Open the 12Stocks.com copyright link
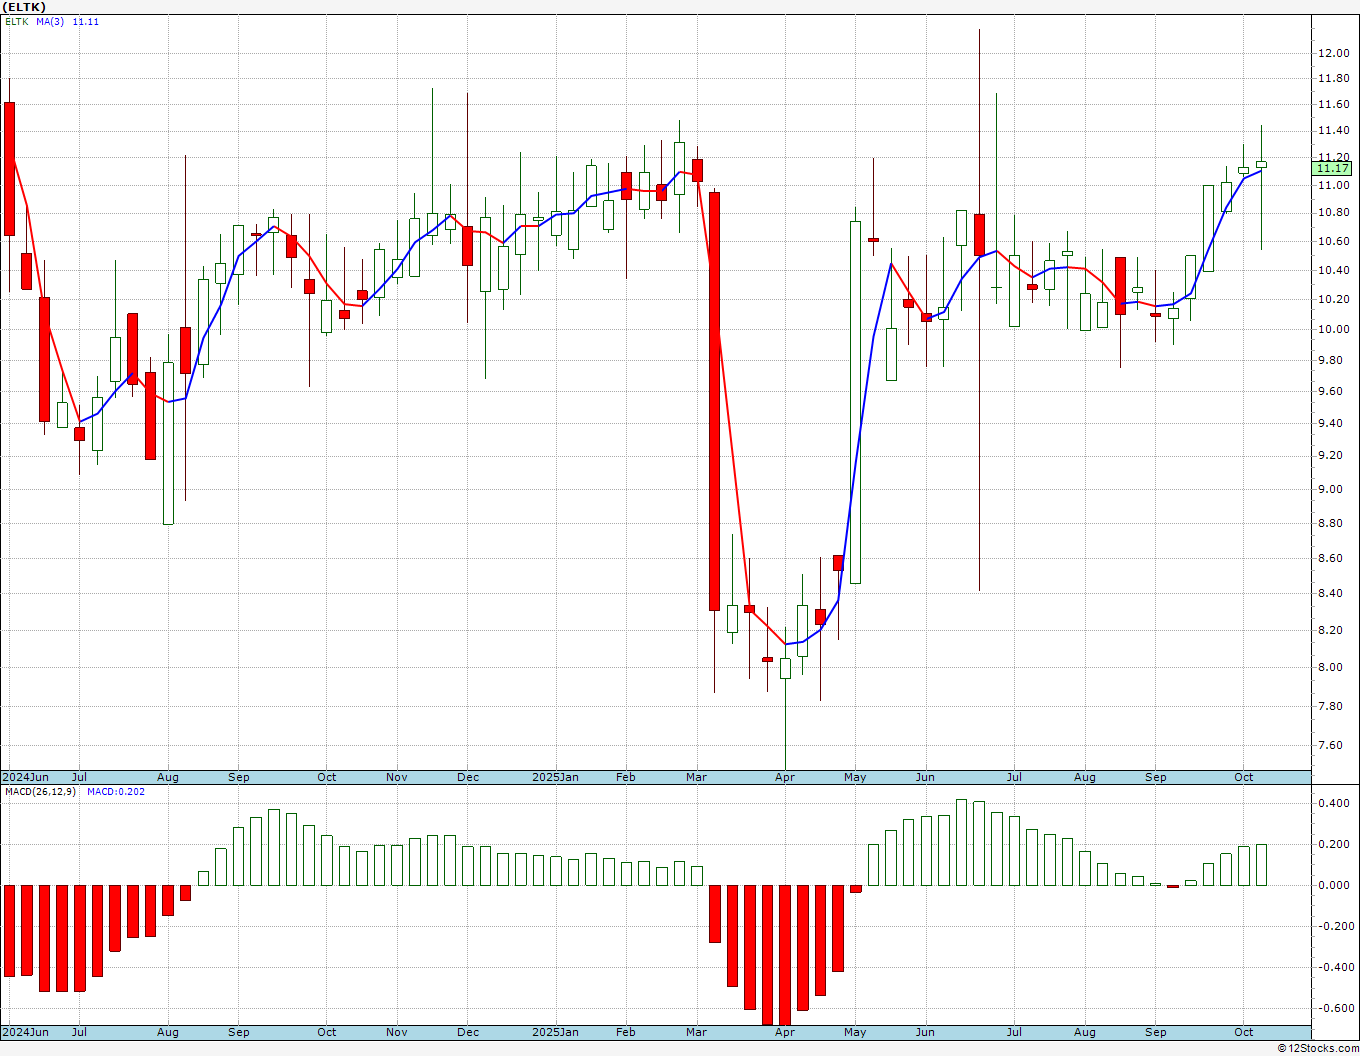 point(1317,1048)
